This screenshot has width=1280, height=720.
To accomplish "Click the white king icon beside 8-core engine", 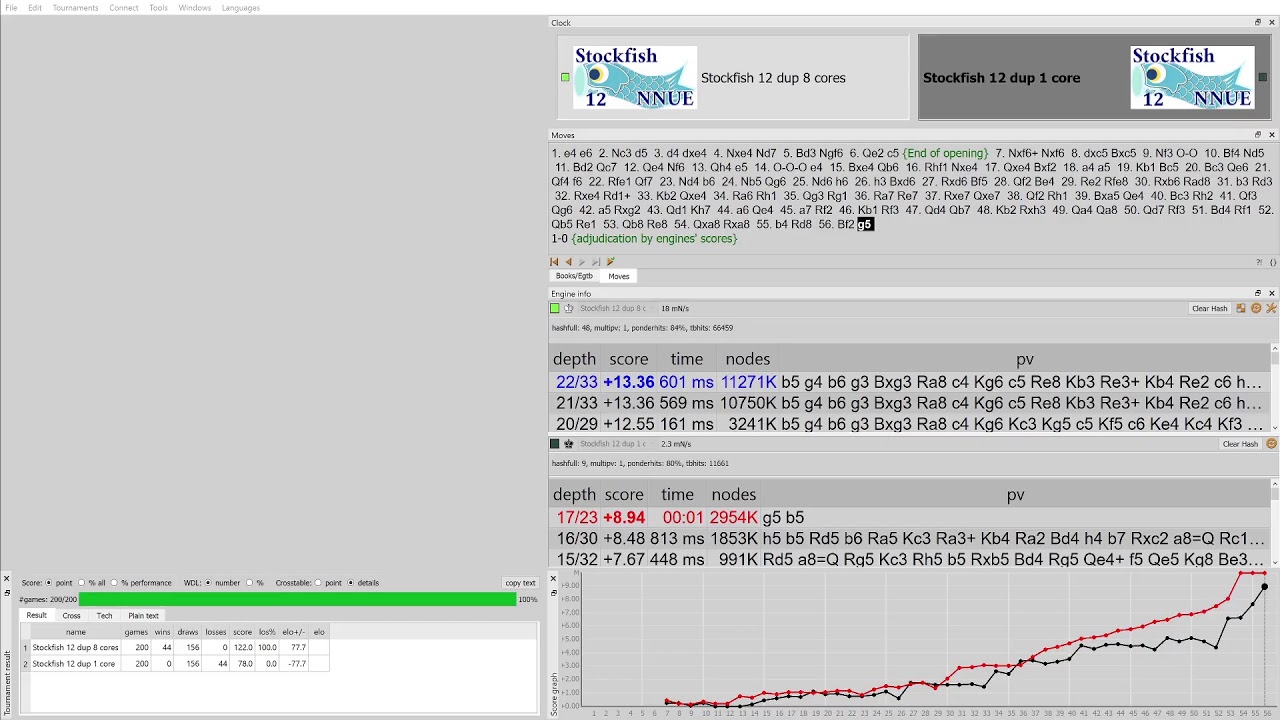I will (569, 309).
